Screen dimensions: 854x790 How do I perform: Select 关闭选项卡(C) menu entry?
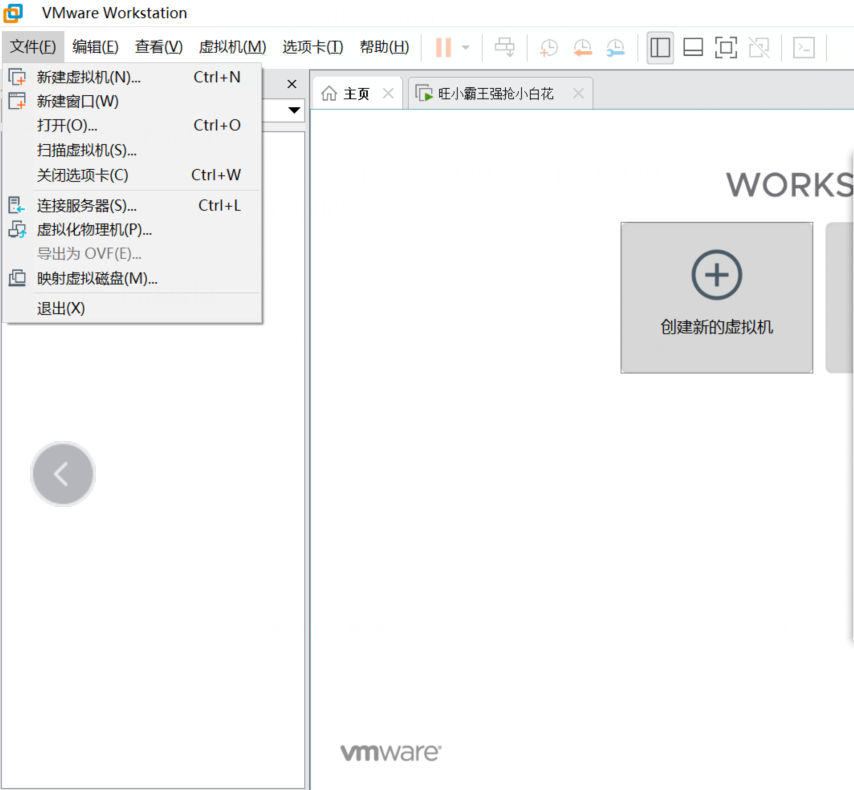(x=132, y=175)
